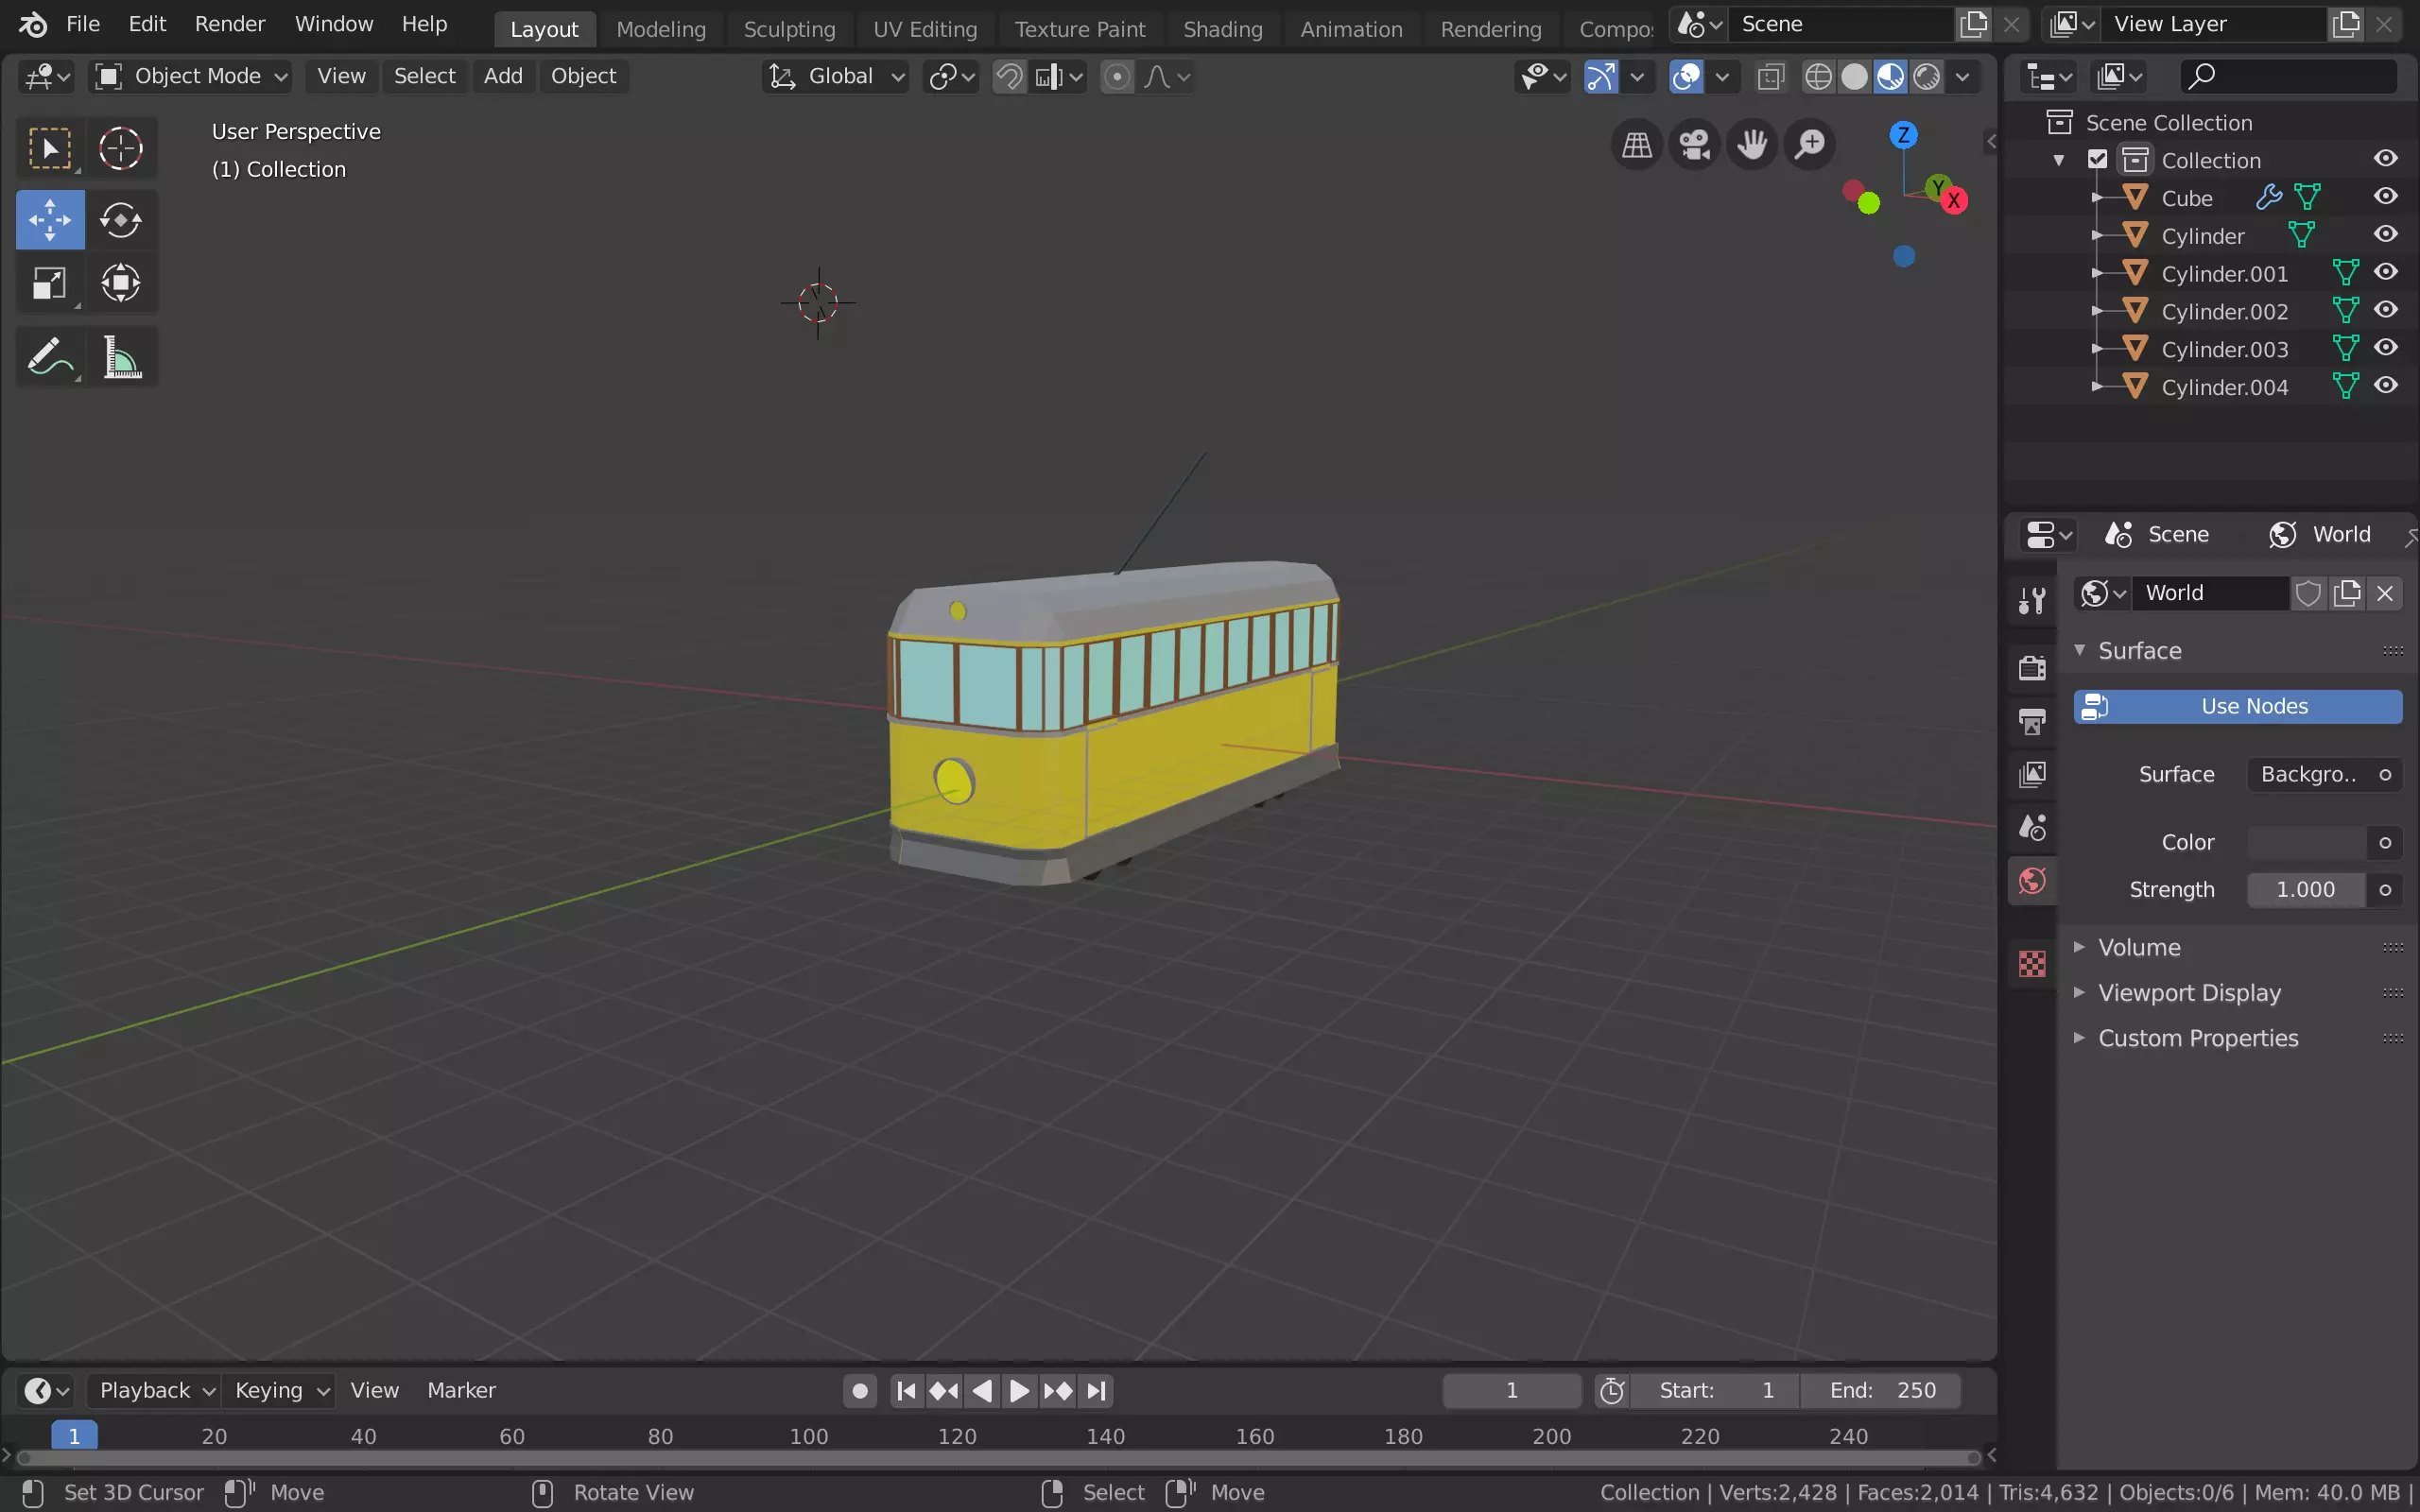
Task: Play the animation forward
Action: click(1019, 1391)
